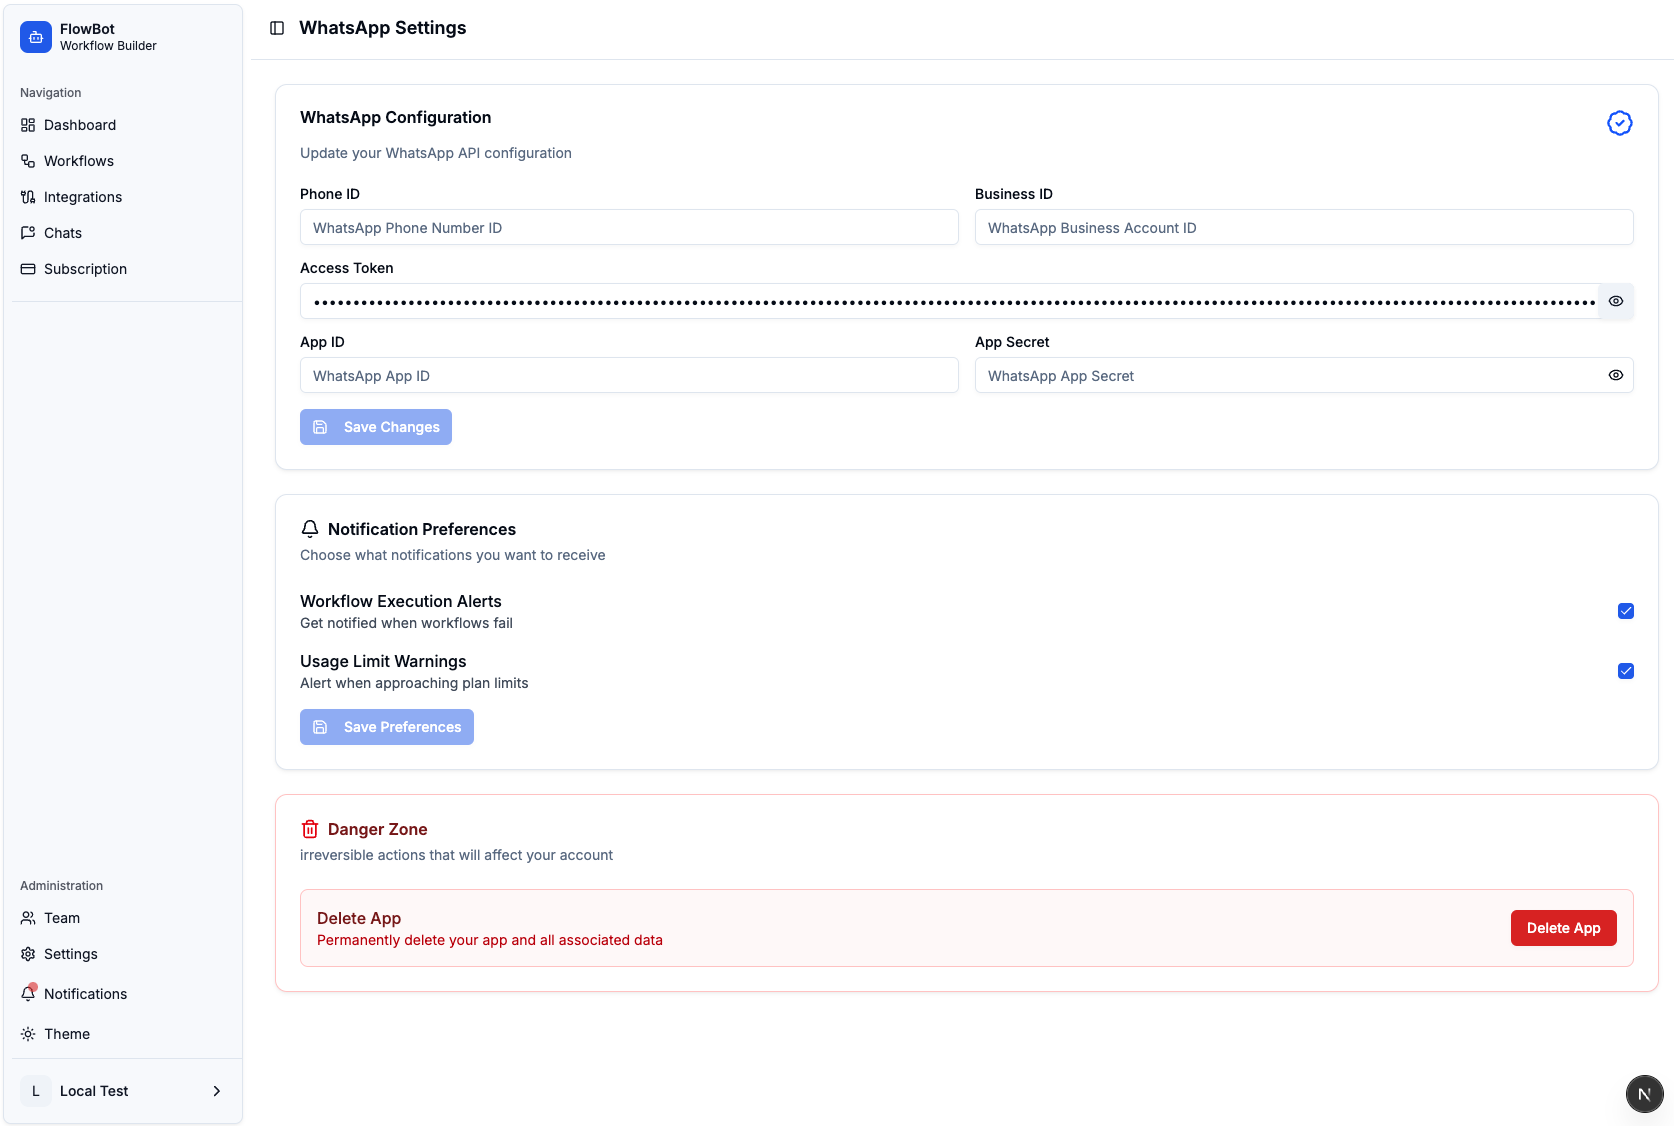This screenshot has height=1126, width=1674.
Task: Disable Usage Limit Warnings checkbox
Action: (1625, 671)
